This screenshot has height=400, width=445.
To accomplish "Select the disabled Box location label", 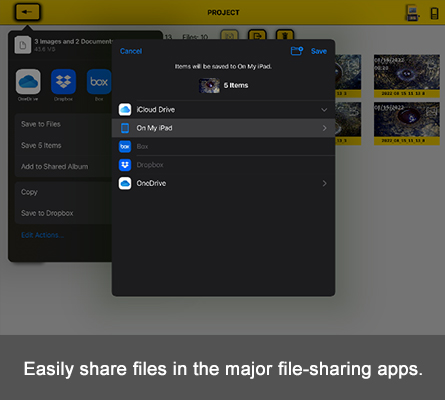I will pos(142,146).
